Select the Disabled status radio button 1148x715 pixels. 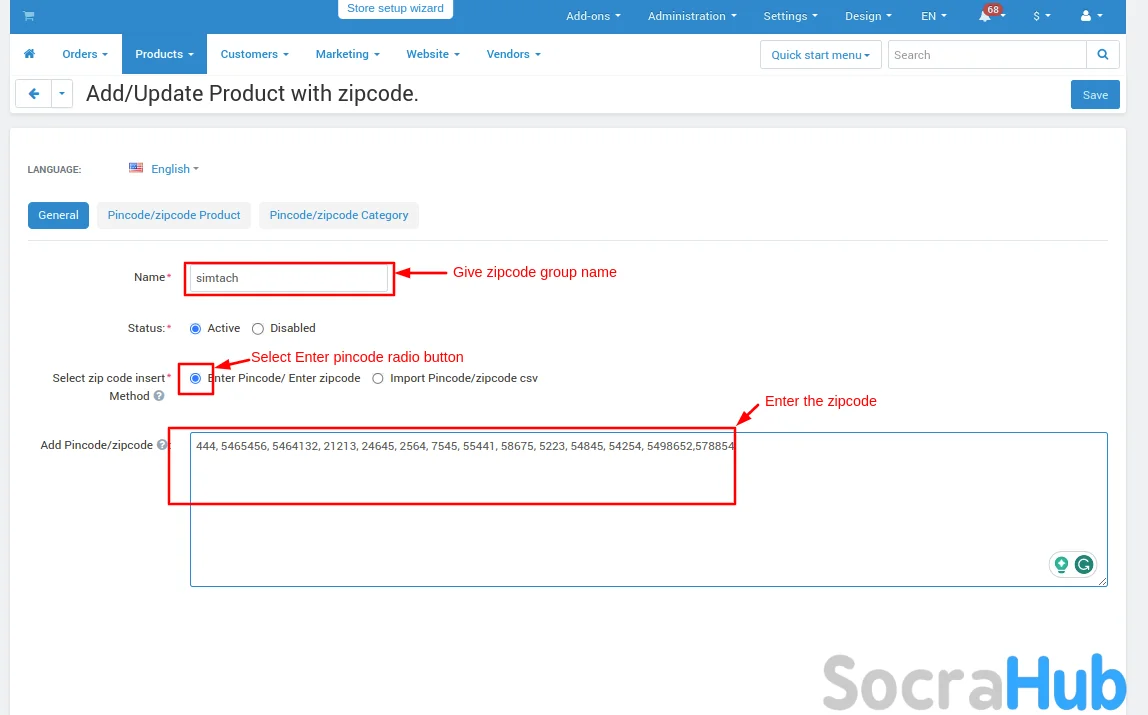(258, 329)
